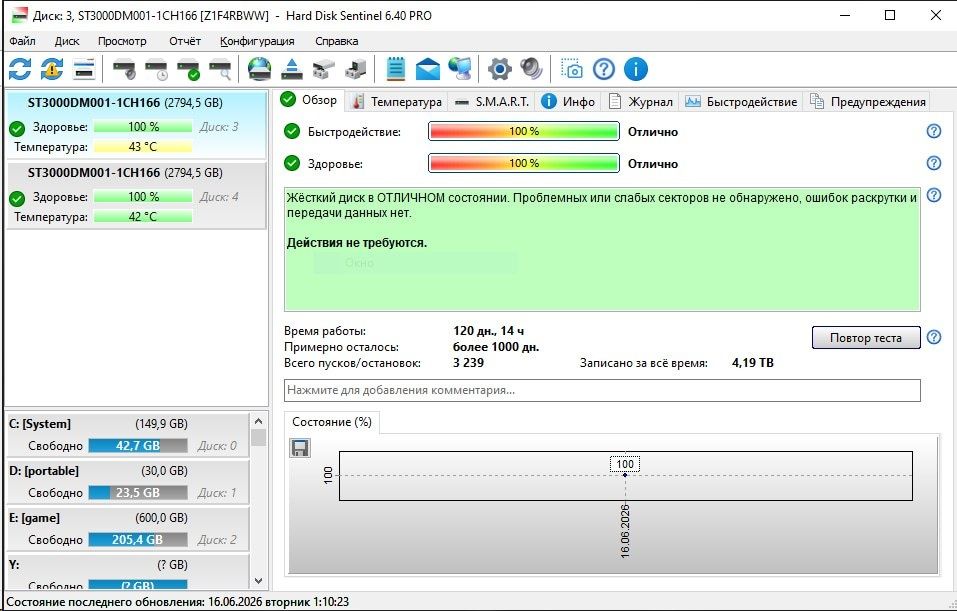This screenshot has width=957, height=611.
Task: Click the scroll down arrow in the partition list
Action: coord(258,581)
